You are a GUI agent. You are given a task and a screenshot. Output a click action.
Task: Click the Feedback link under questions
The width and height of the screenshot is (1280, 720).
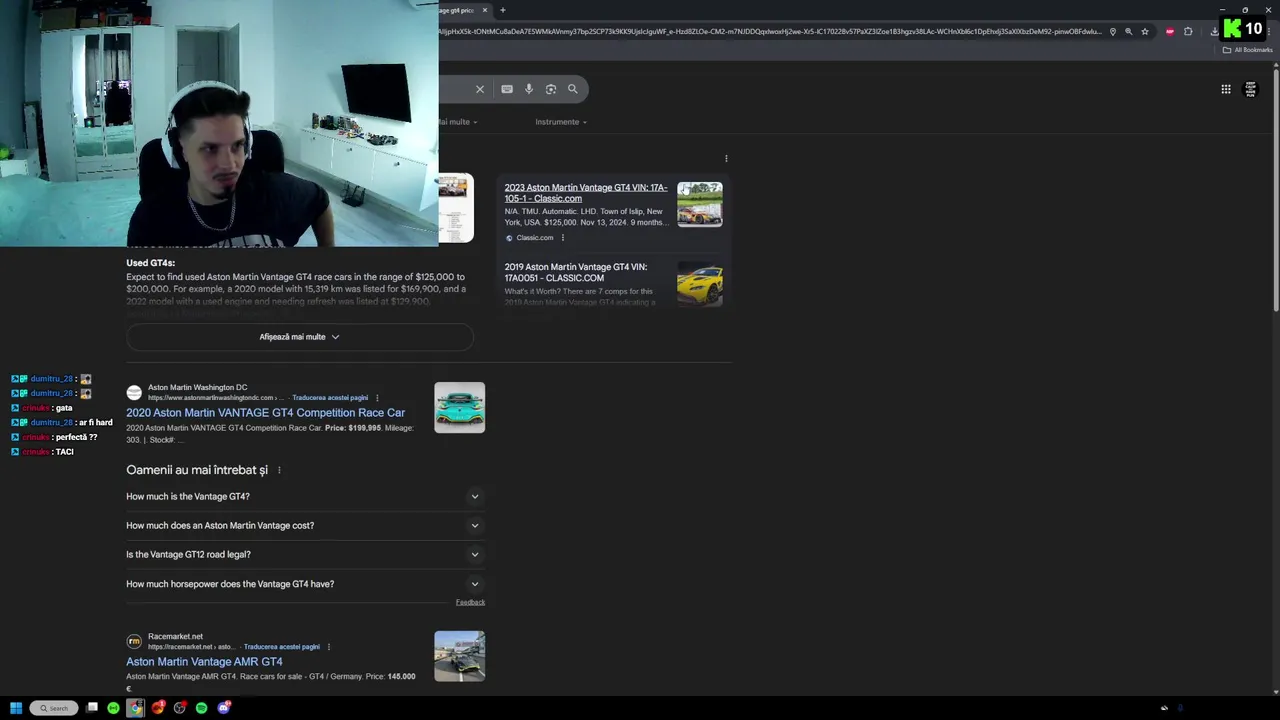[470, 602]
